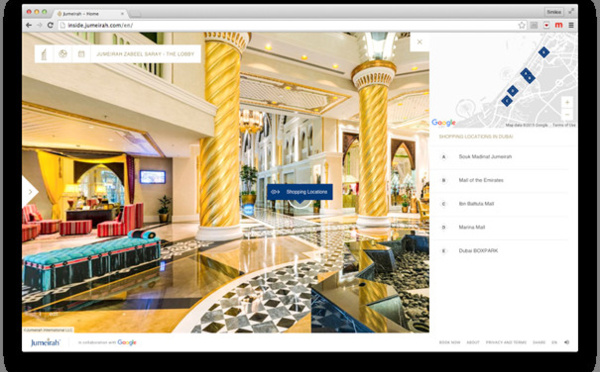
Task: Click the A letter badge beside Souk Madinat
Action: (443, 157)
